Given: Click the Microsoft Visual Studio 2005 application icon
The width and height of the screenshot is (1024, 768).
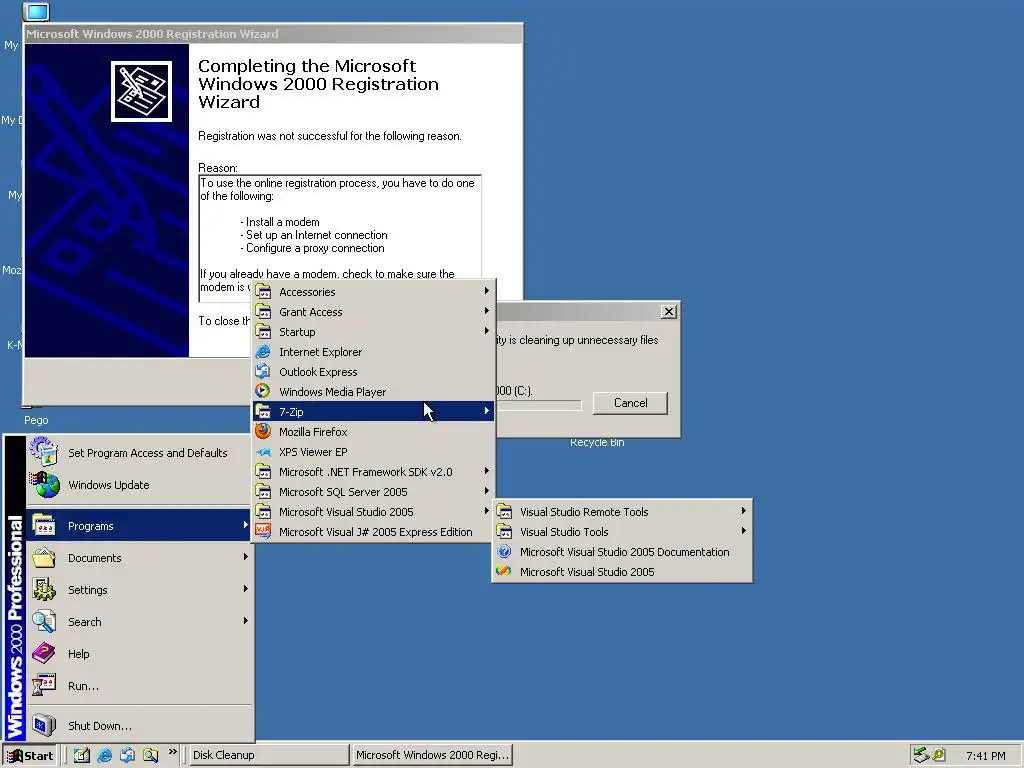Looking at the screenshot, I should pyautogui.click(x=504, y=571).
